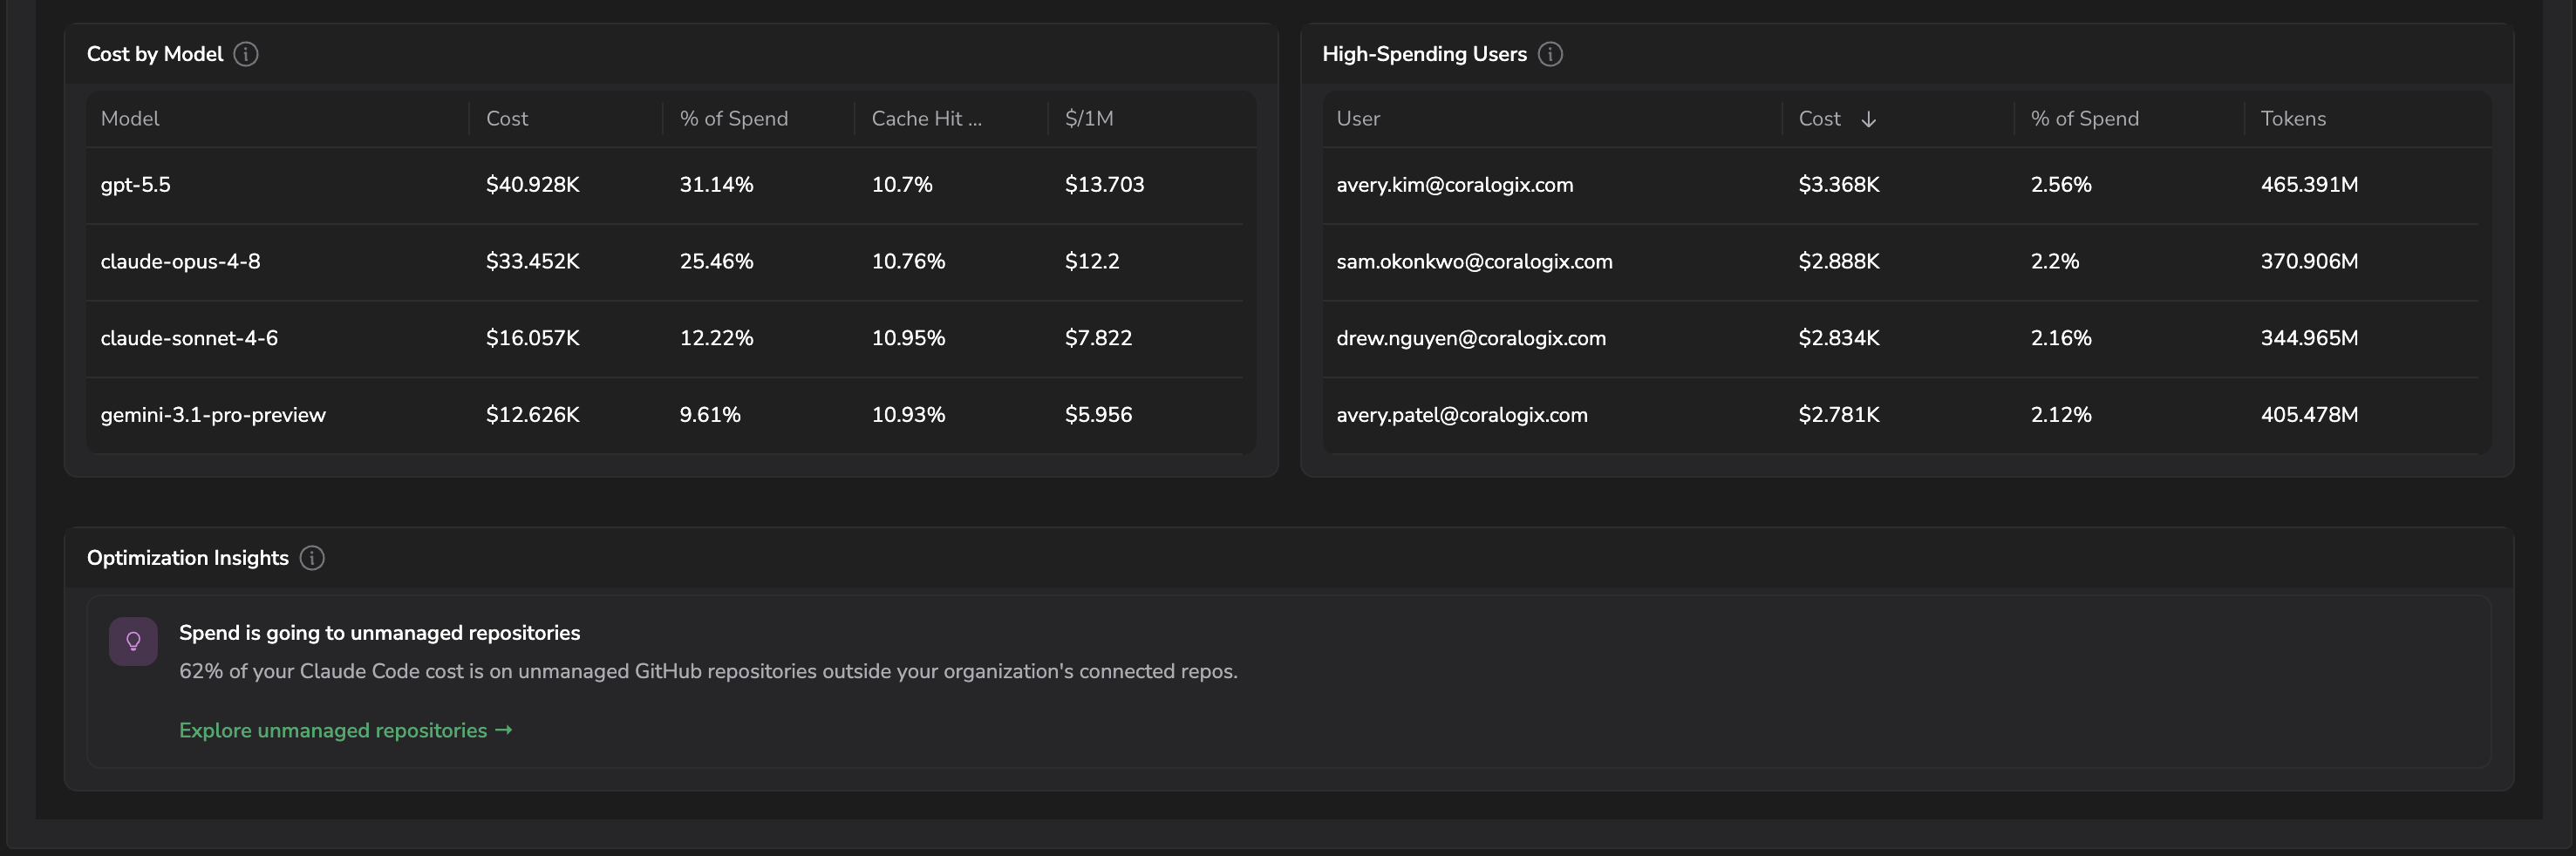Image resolution: width=2576 pixels, height=856 pixels.
Task: Click the $13.703 per 1M value
Action: [x=1104, y=185]
